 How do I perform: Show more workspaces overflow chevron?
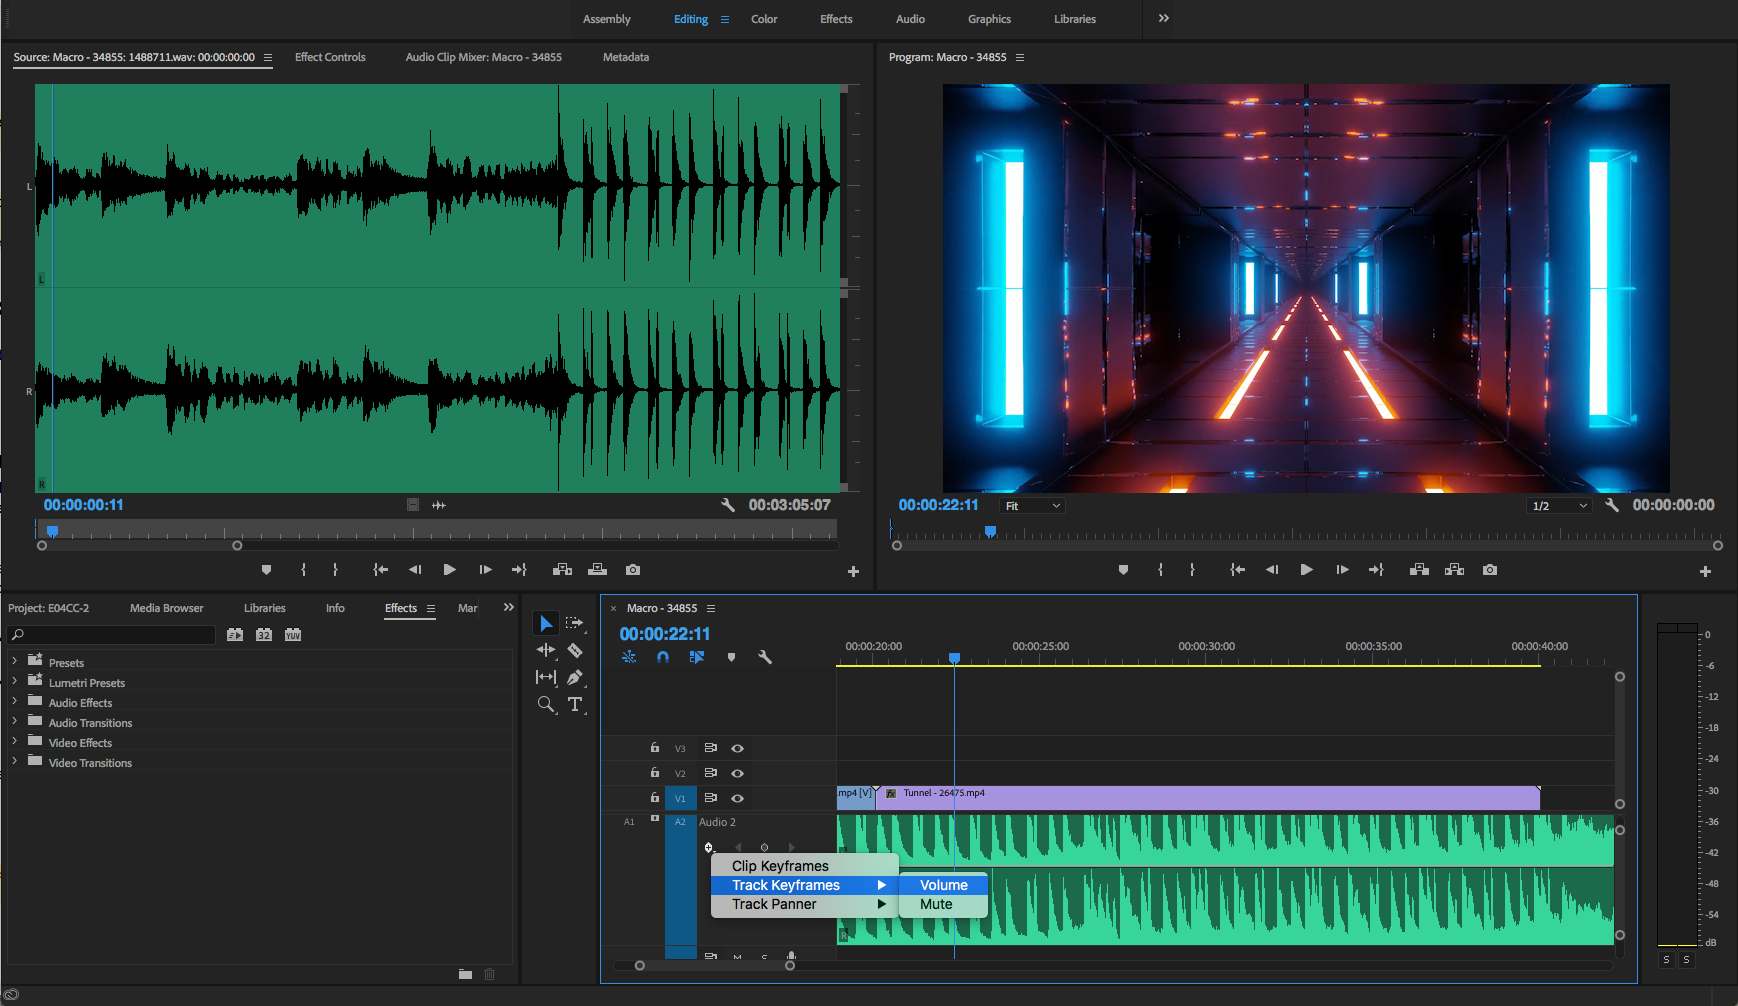[1164, 18]
